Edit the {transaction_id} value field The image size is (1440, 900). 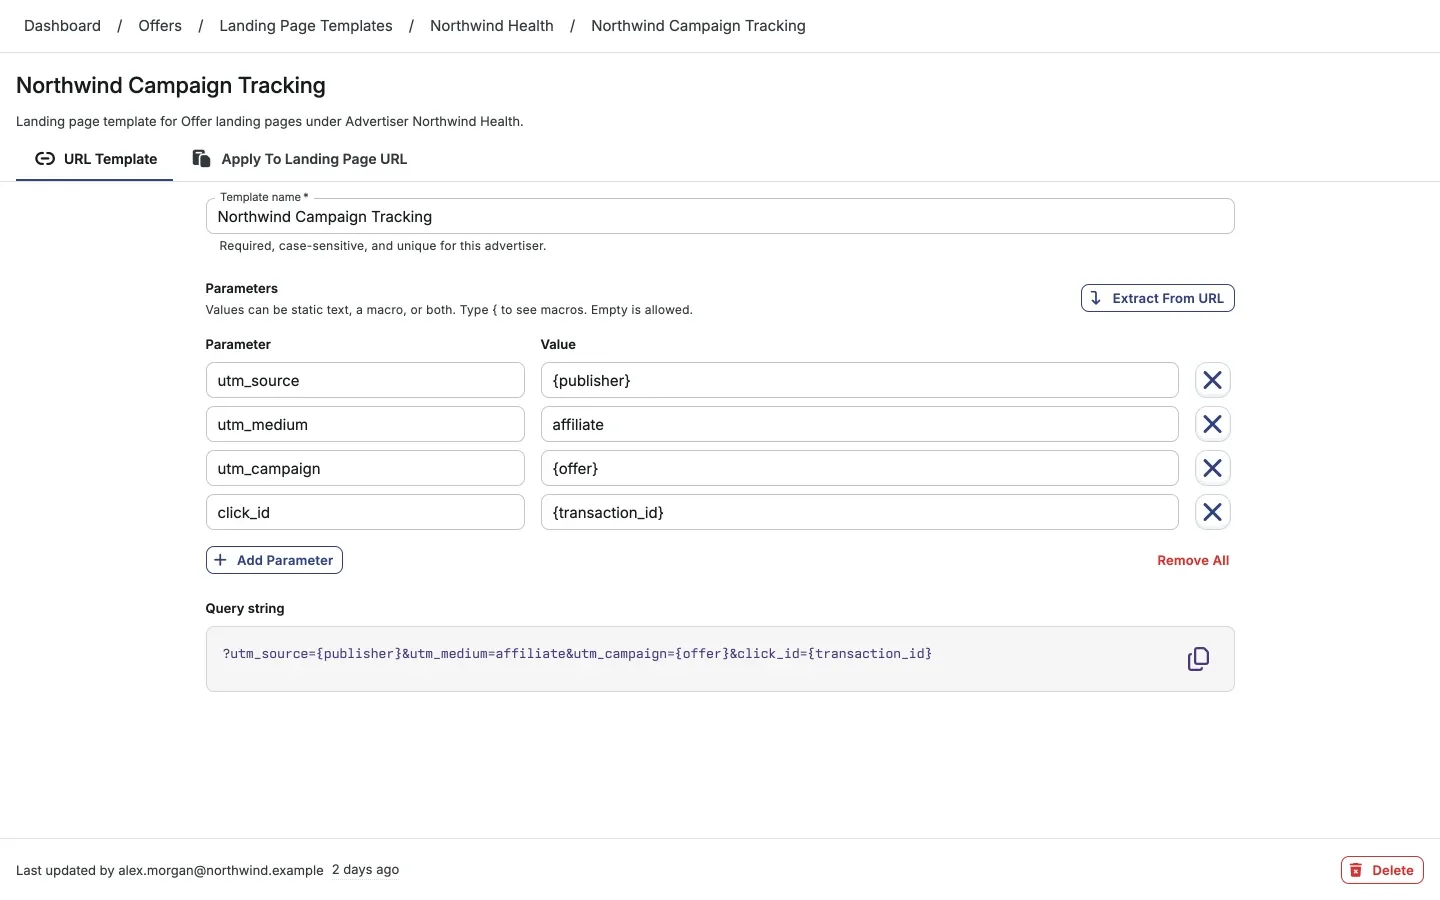(x=860, y=512)
